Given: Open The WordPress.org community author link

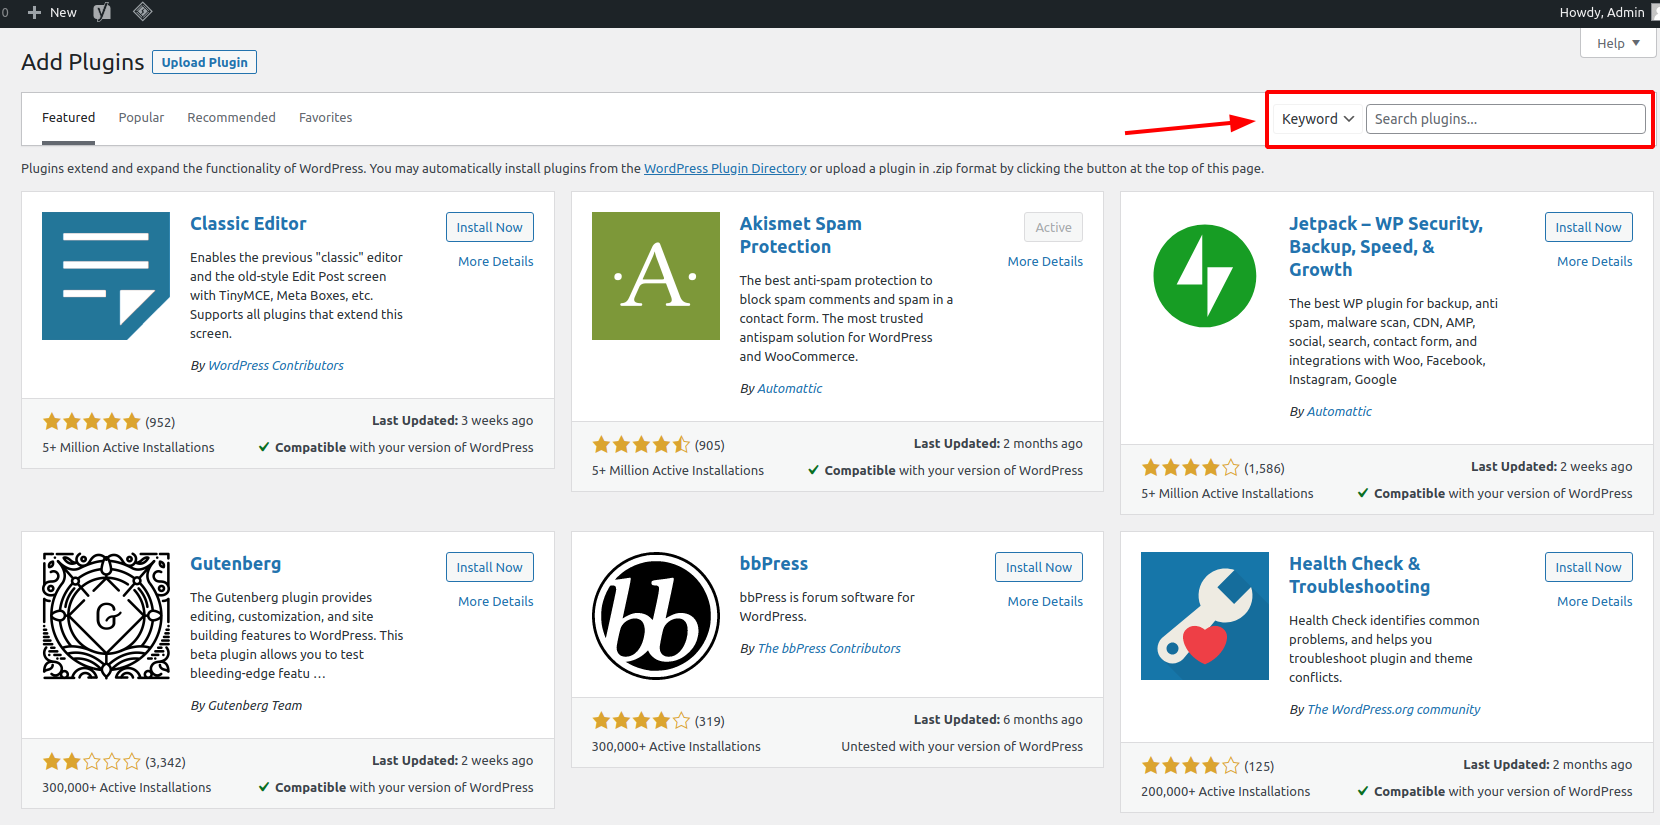Looking at the screenshot, I should click(1394, 709).
